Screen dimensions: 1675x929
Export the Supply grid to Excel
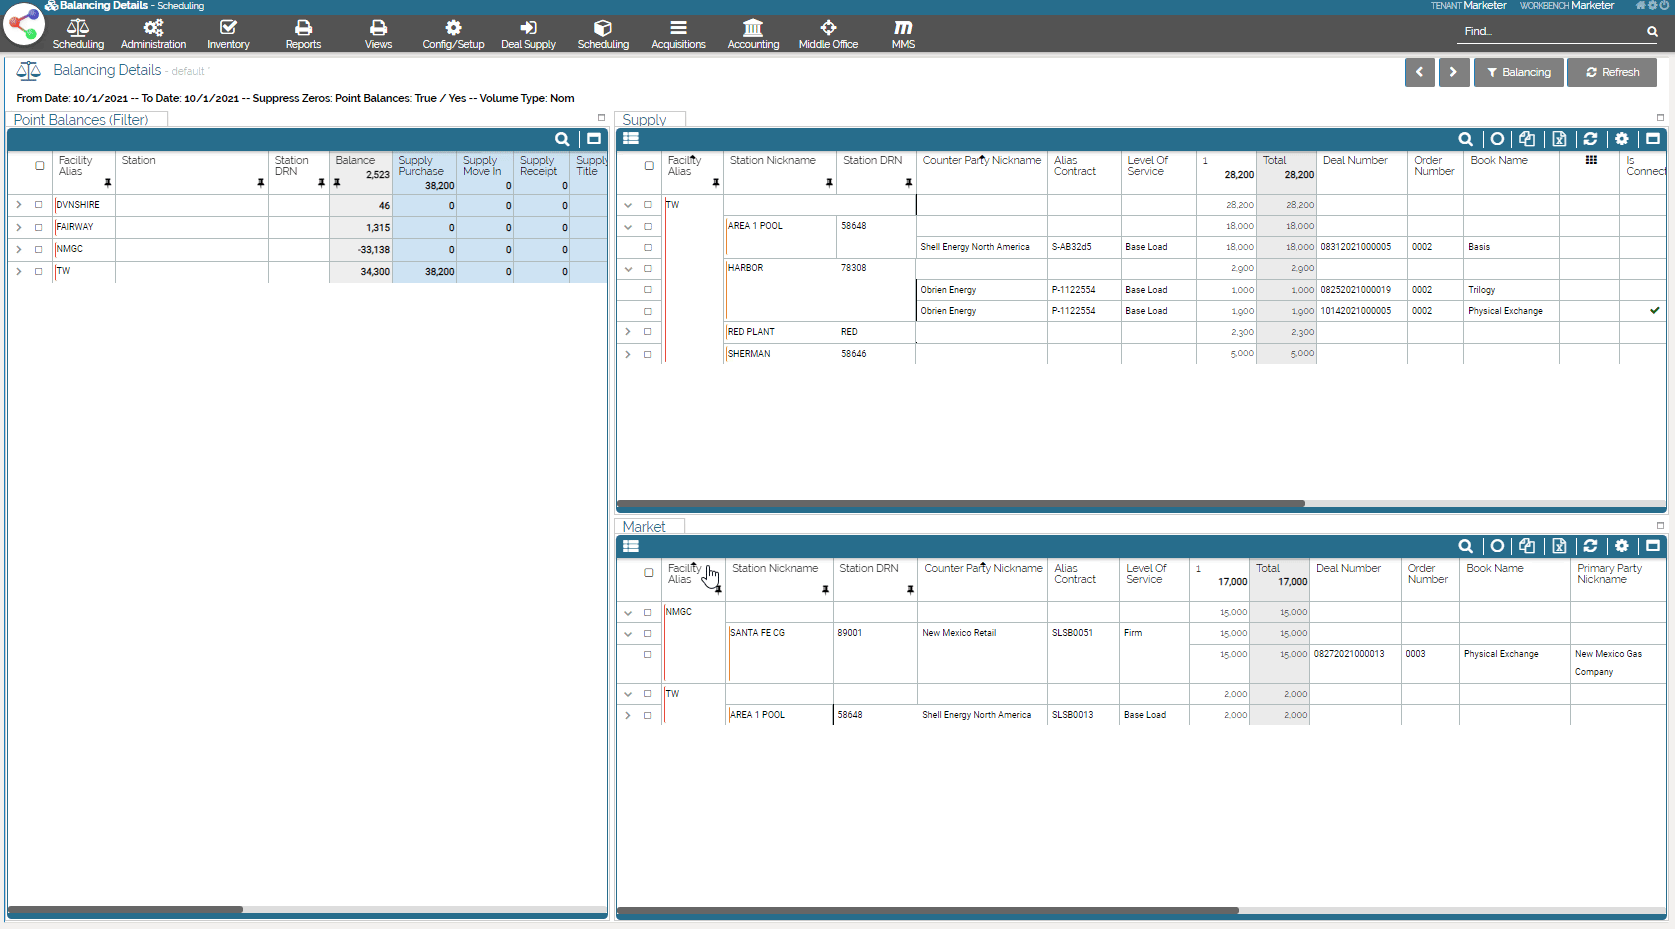(1559, 139)
